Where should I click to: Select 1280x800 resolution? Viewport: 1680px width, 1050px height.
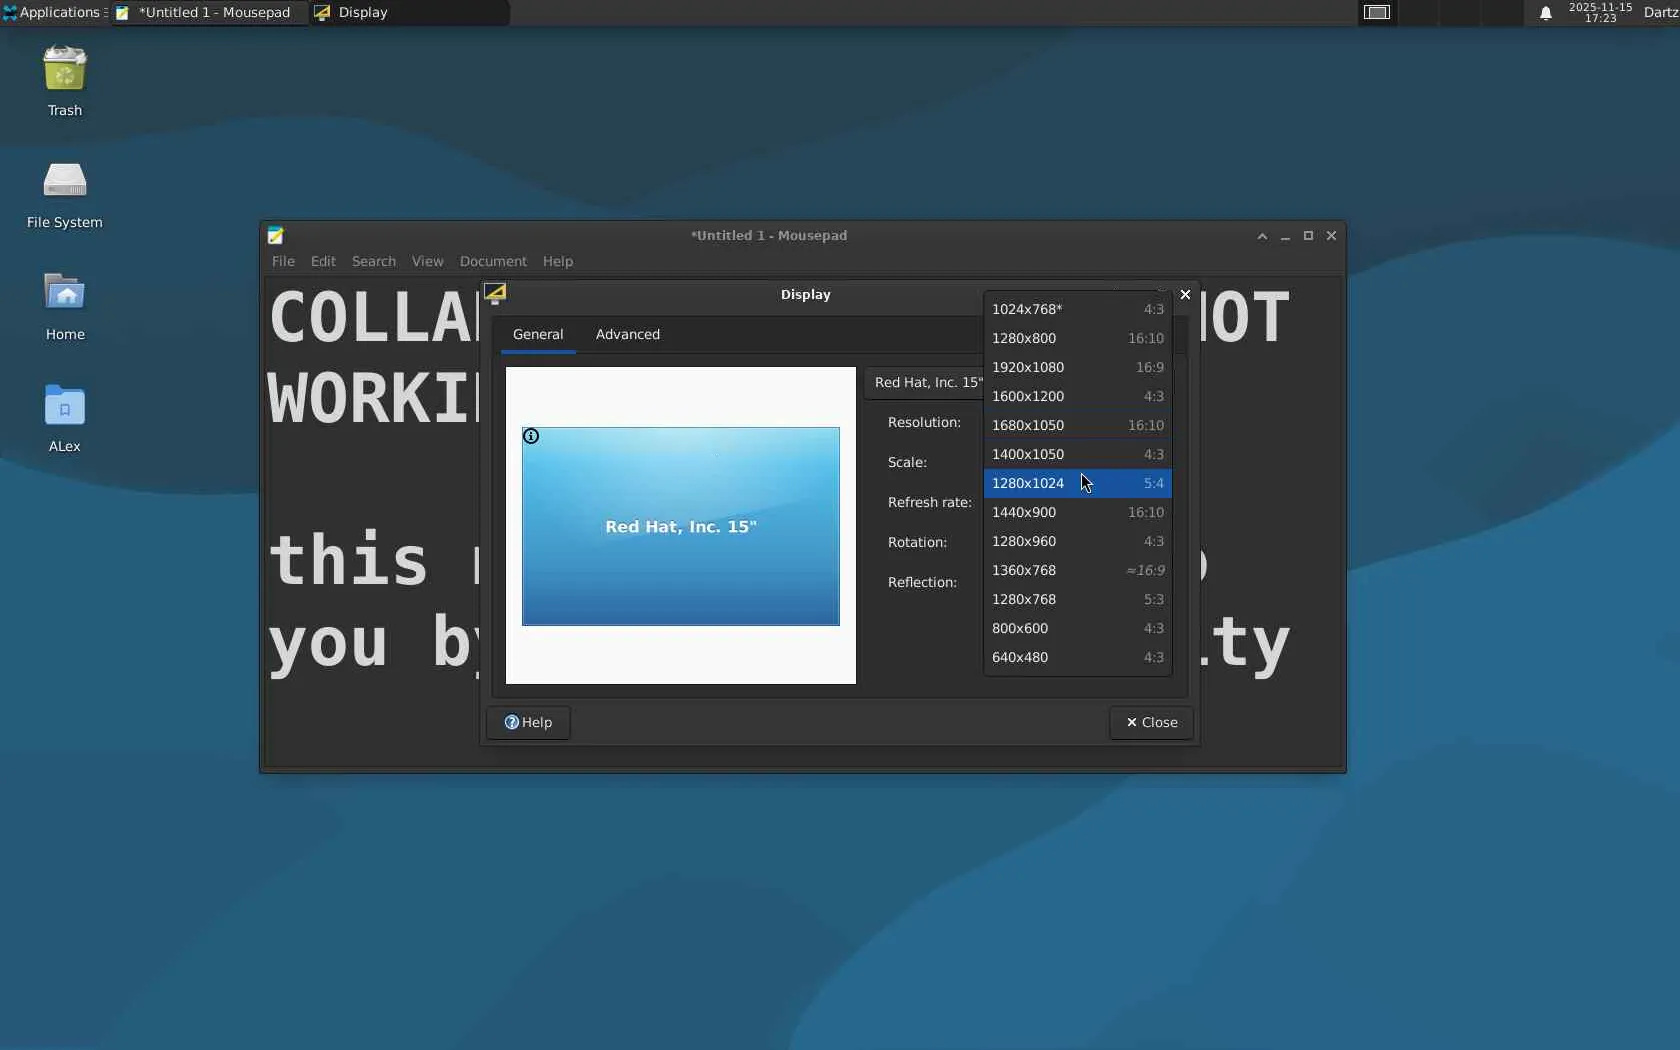click(1078, 338)
